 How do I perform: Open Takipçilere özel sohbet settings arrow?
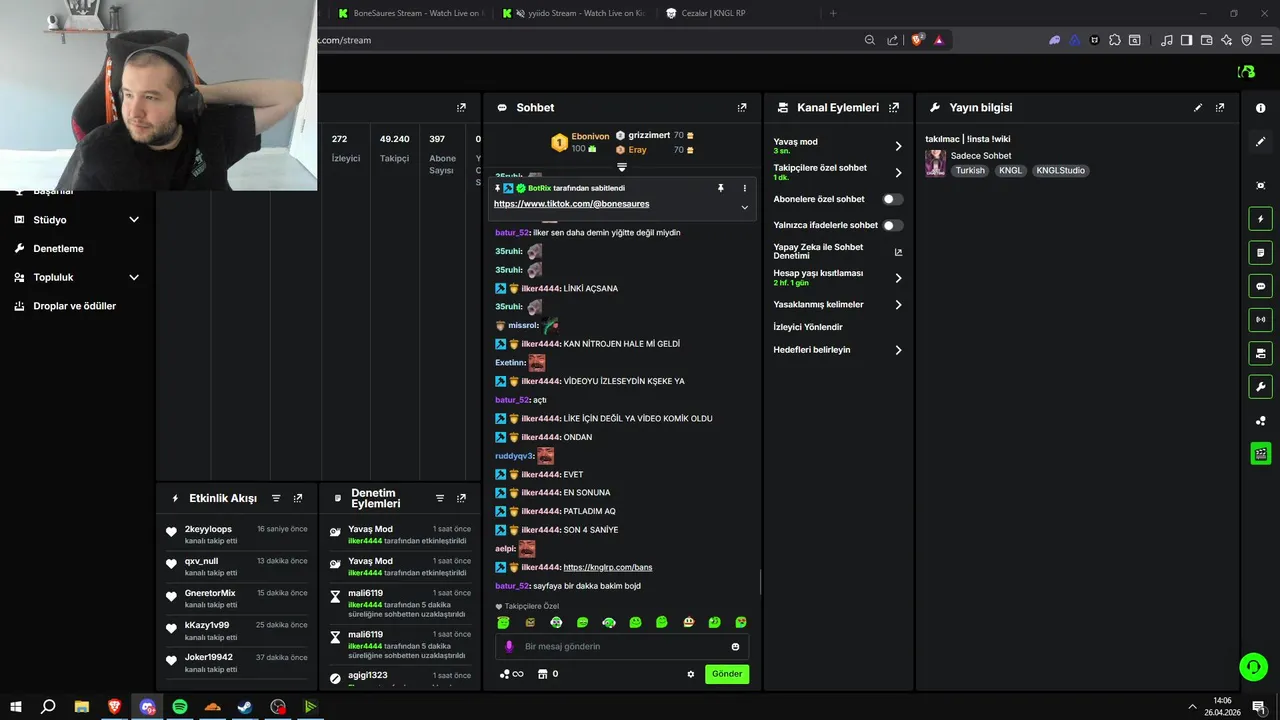(898, 173)
